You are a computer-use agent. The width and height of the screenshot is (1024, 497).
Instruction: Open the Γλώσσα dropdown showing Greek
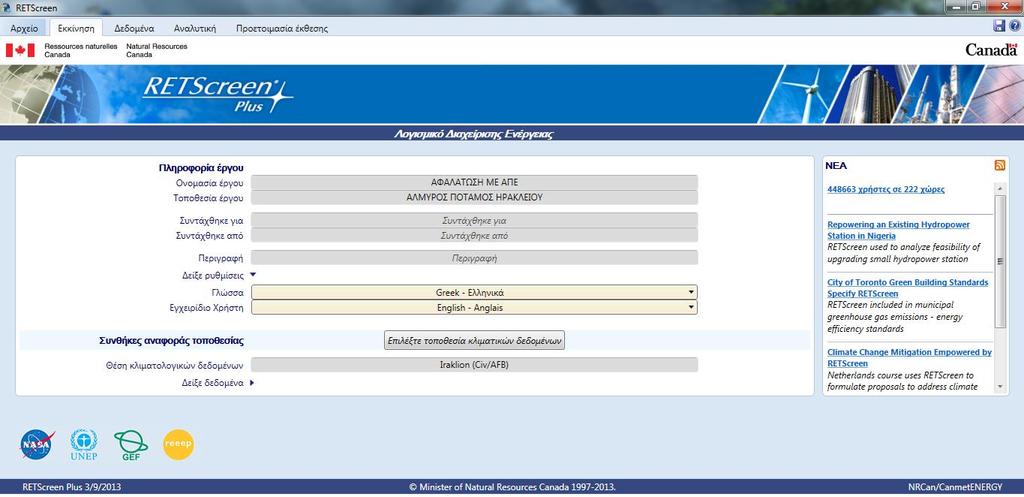tap(474, 293)
